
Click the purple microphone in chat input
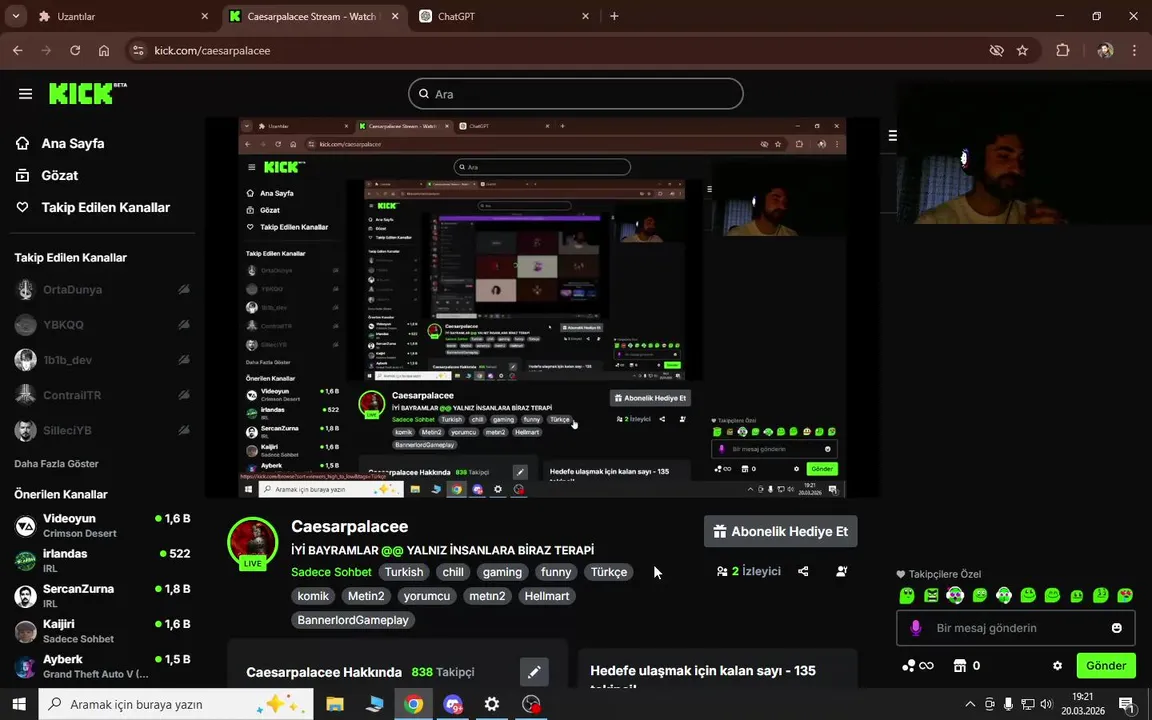(x=915, y=628)
